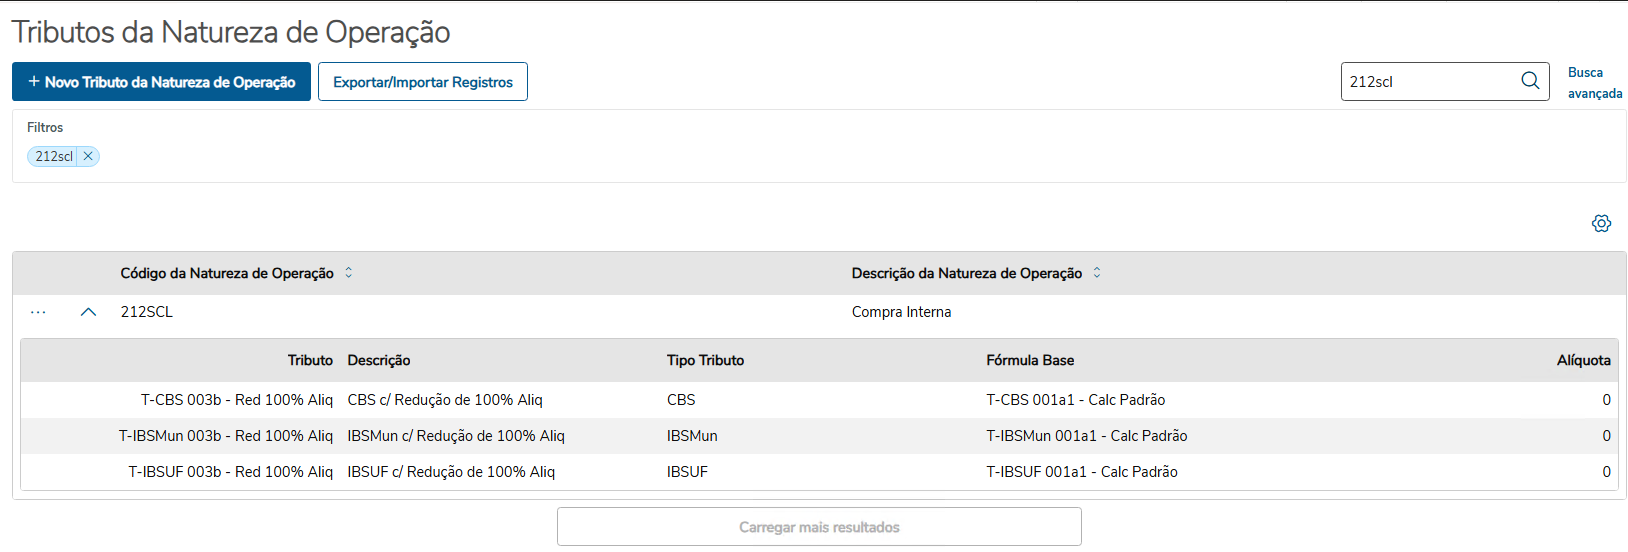
Task: Open table settings gear icon
Action: point(1601,223)
